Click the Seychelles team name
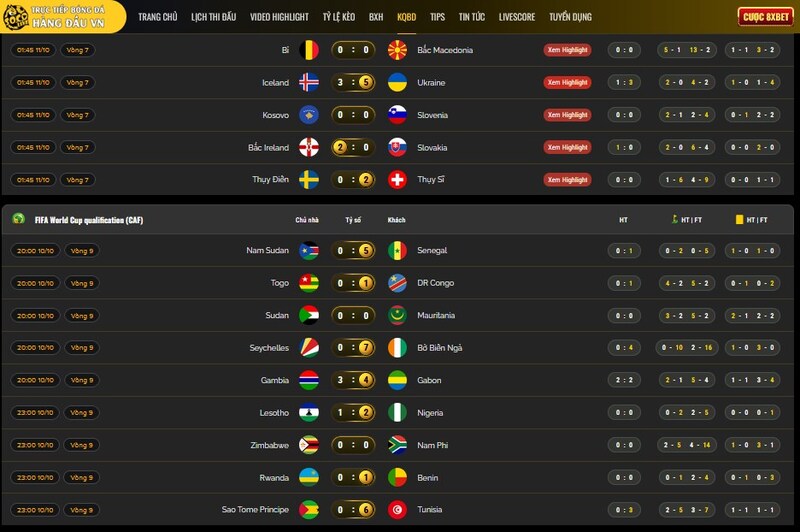 [x=269, y=348]
